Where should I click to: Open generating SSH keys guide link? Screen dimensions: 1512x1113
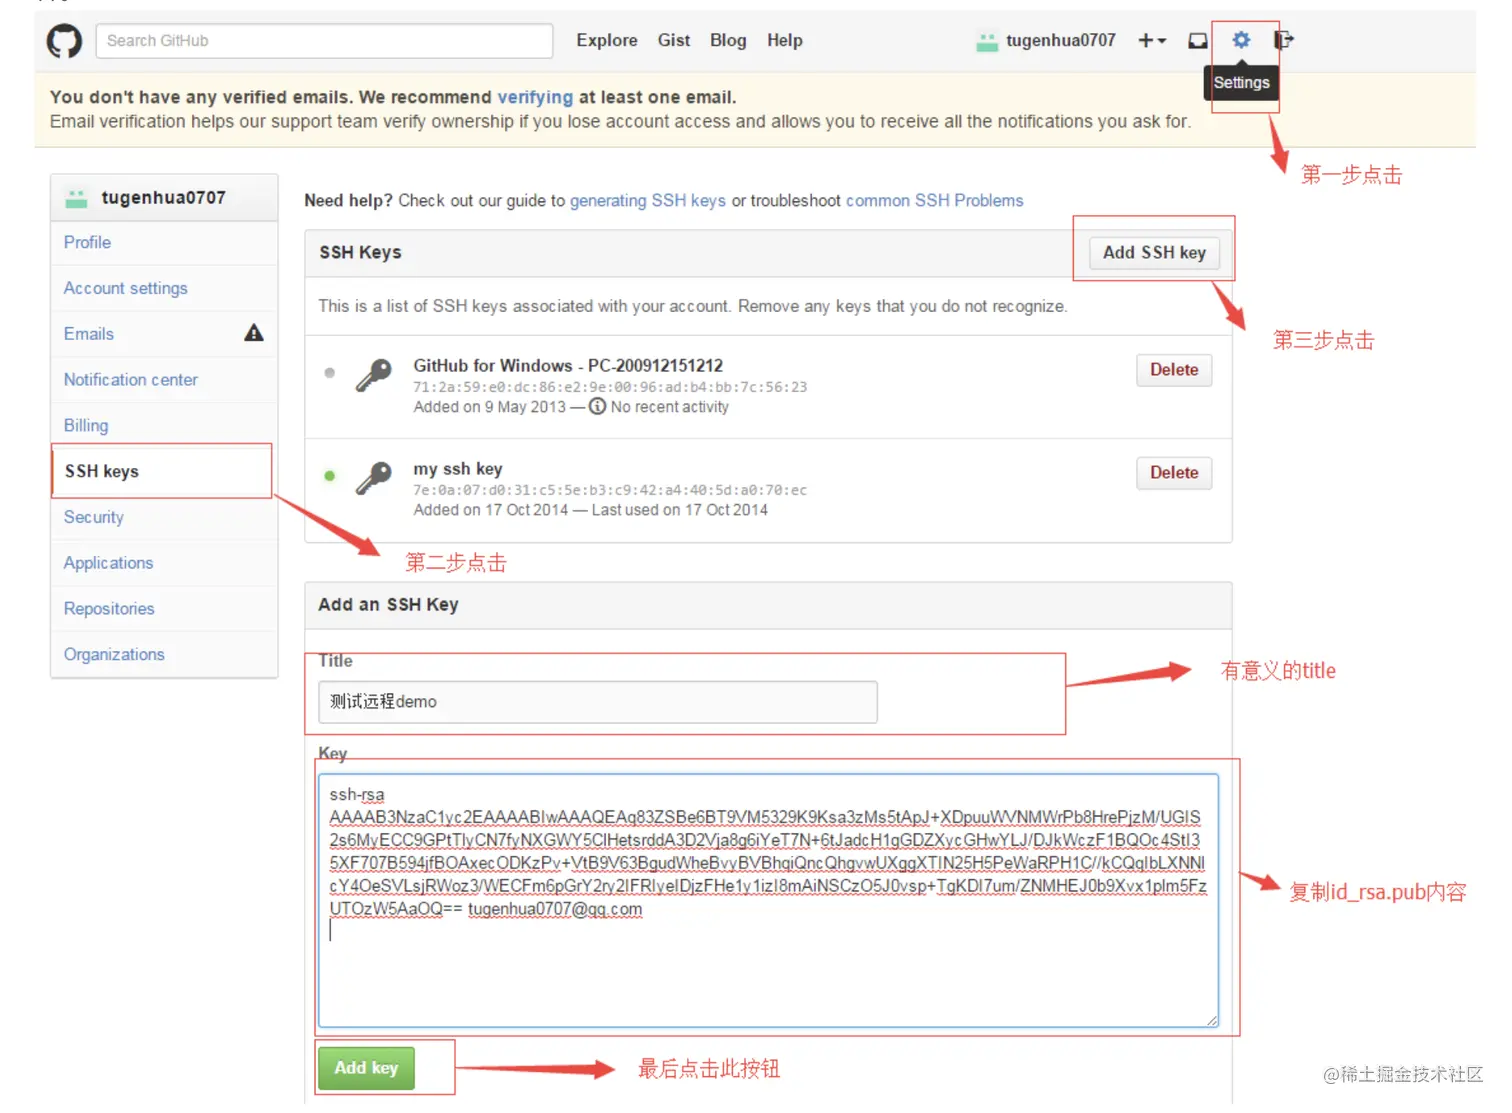(648, 200)
